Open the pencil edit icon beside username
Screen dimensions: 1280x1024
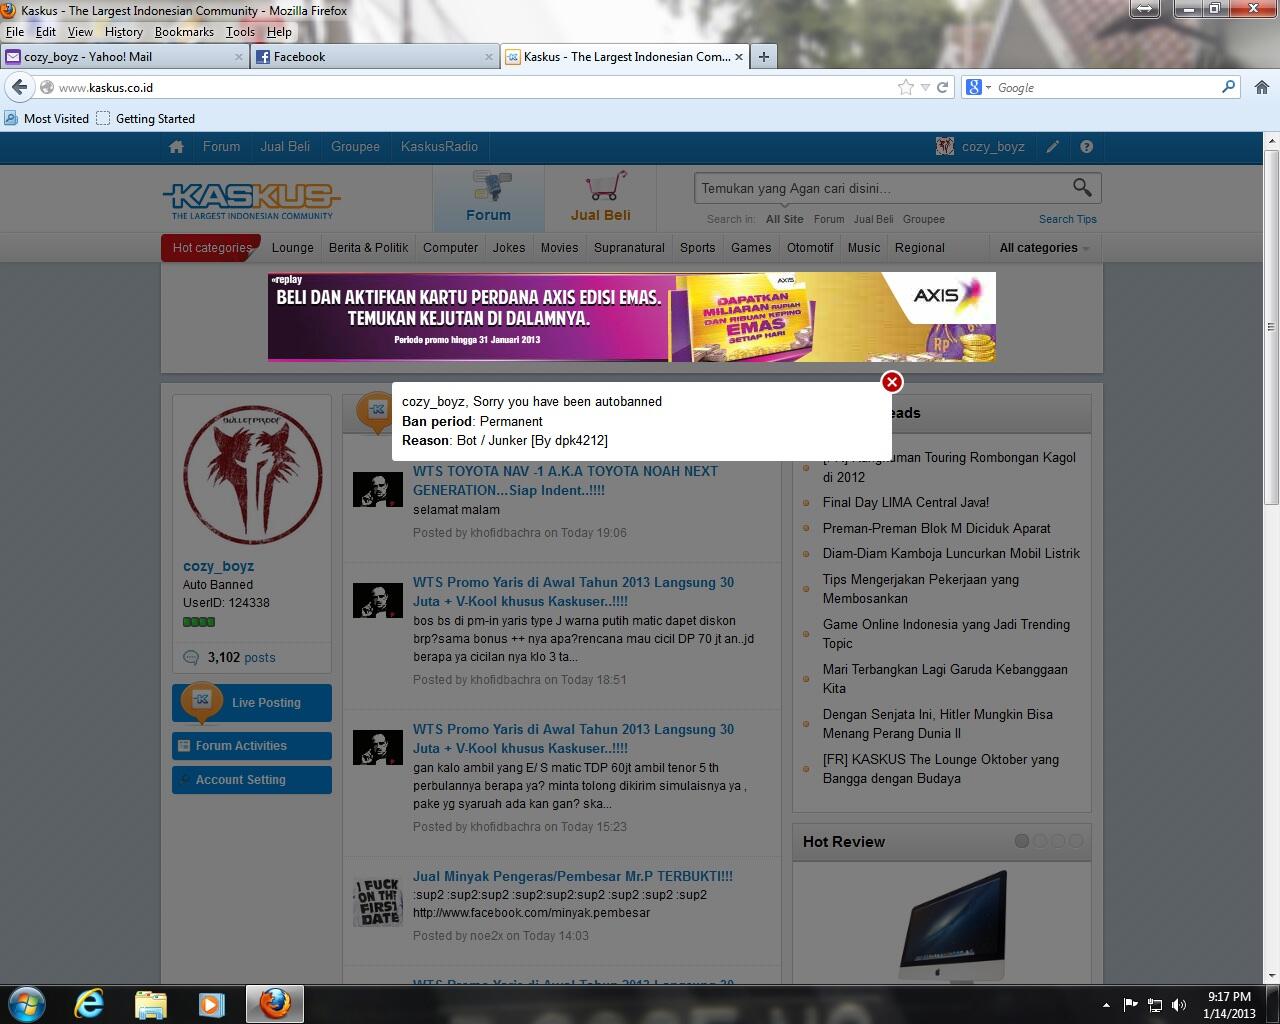coord(1053,147)
